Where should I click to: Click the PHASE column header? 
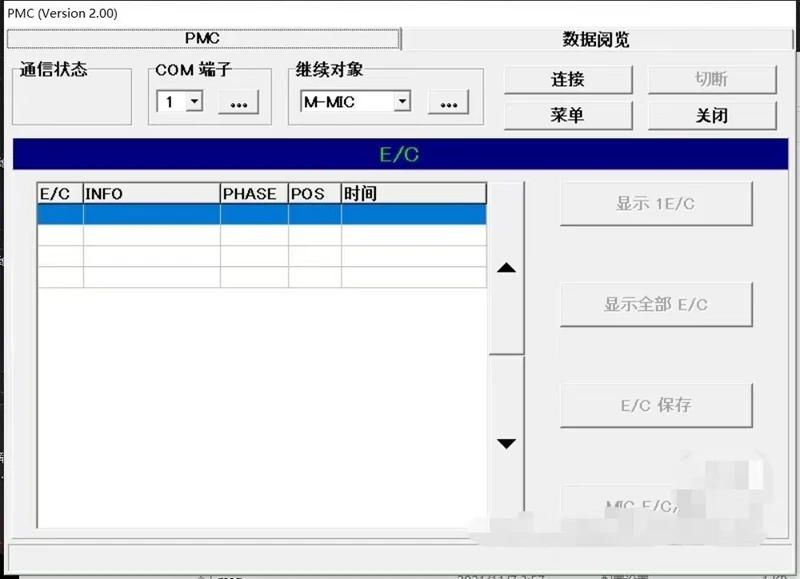(x=254, y=194)
